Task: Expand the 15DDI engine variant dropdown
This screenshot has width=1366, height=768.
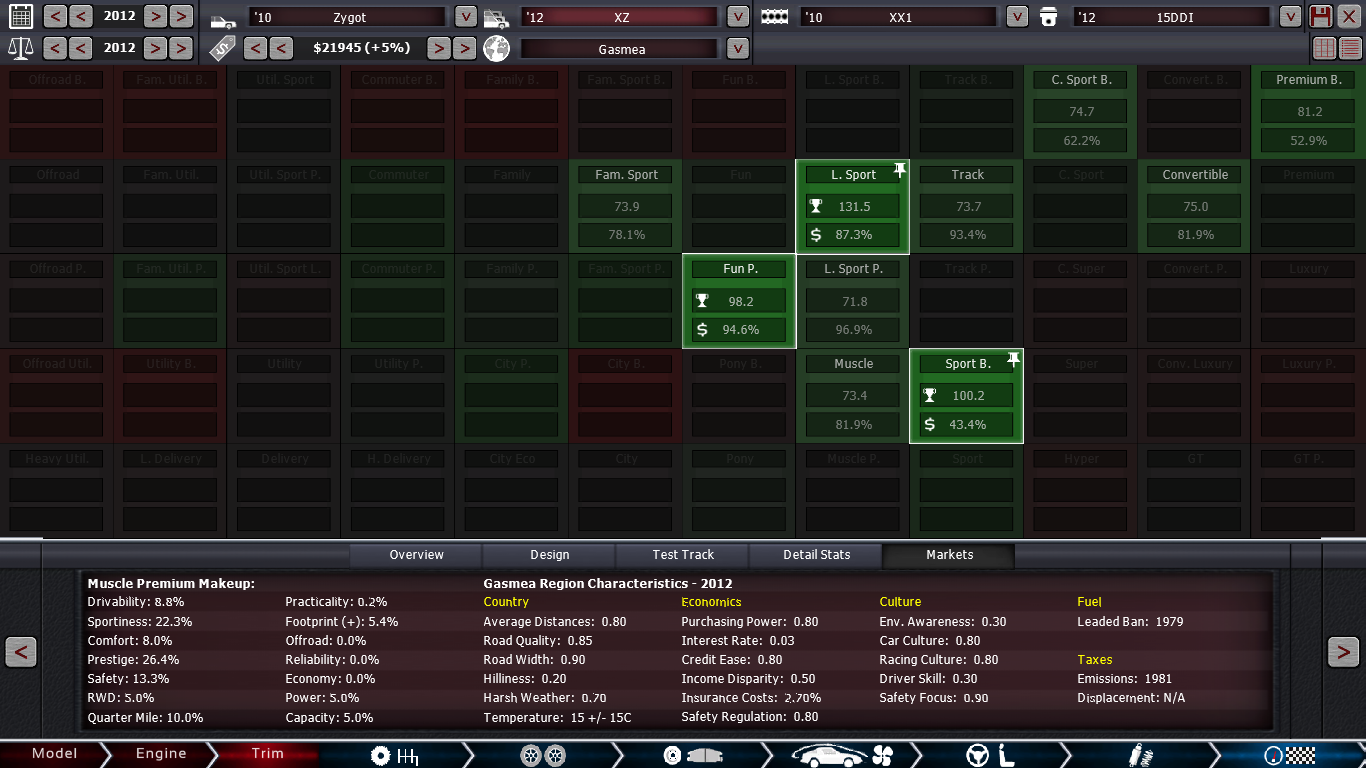Action: point(1291,16)
